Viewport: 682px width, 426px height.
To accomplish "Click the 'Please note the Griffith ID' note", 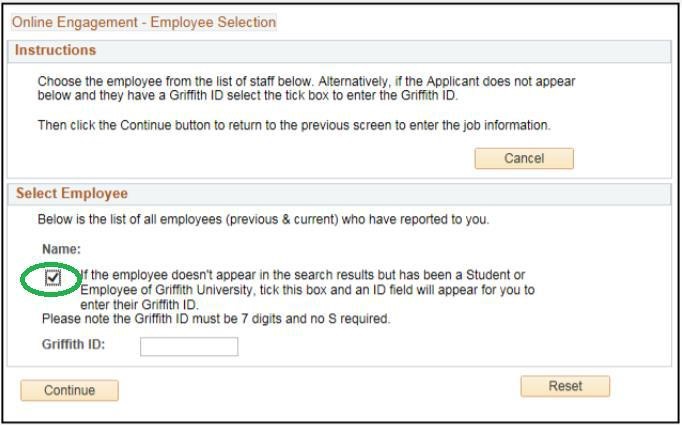I will pos(215,319).
